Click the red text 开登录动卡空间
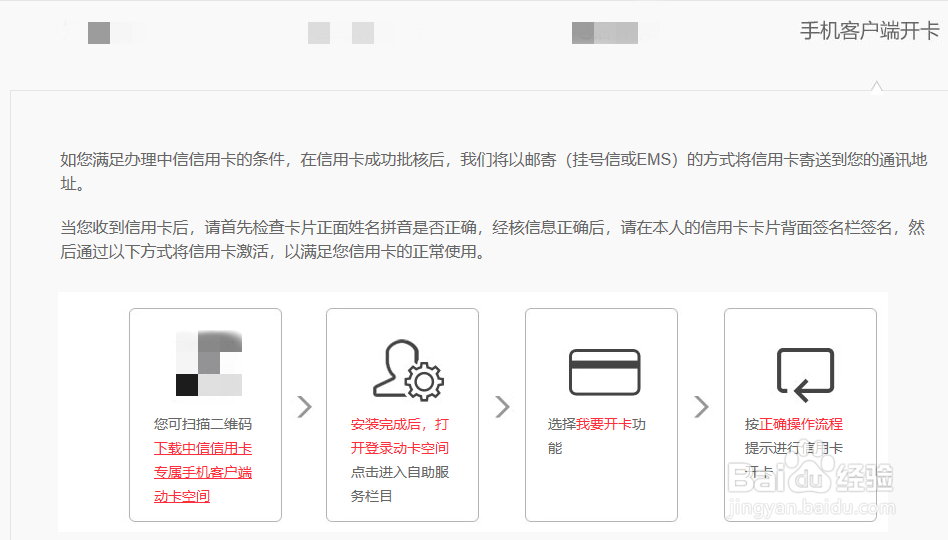 [x=400, y=449]
